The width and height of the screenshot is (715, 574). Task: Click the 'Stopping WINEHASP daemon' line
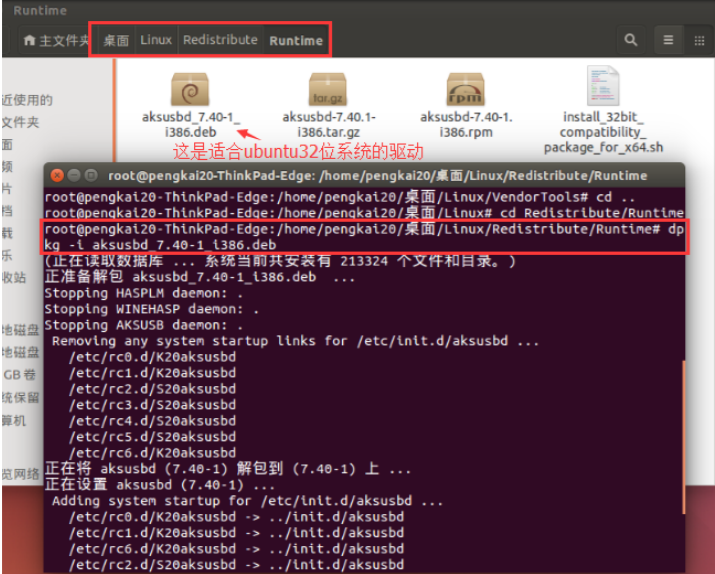152,309
